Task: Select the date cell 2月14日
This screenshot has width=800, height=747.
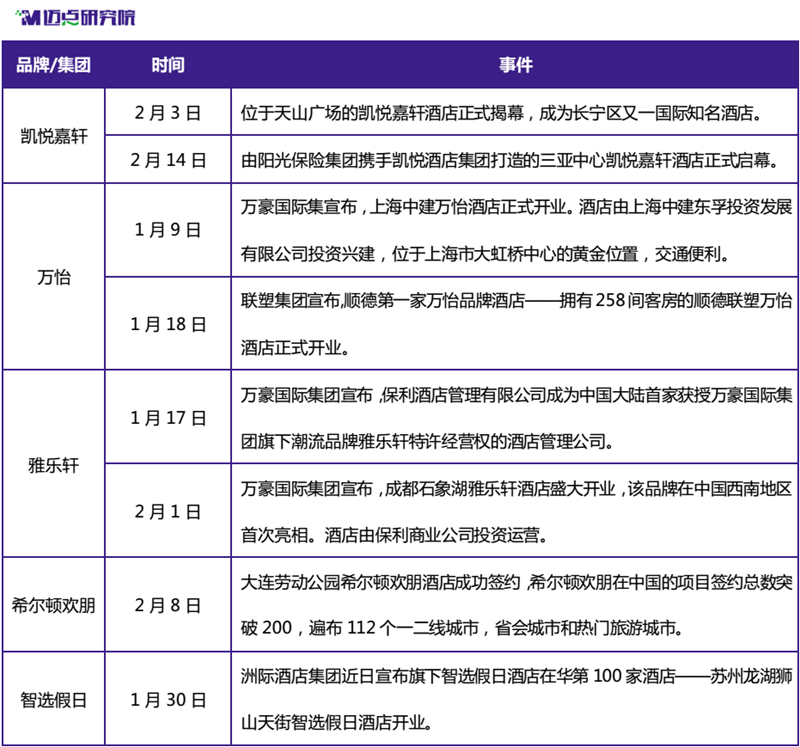Action: (168, 160)
